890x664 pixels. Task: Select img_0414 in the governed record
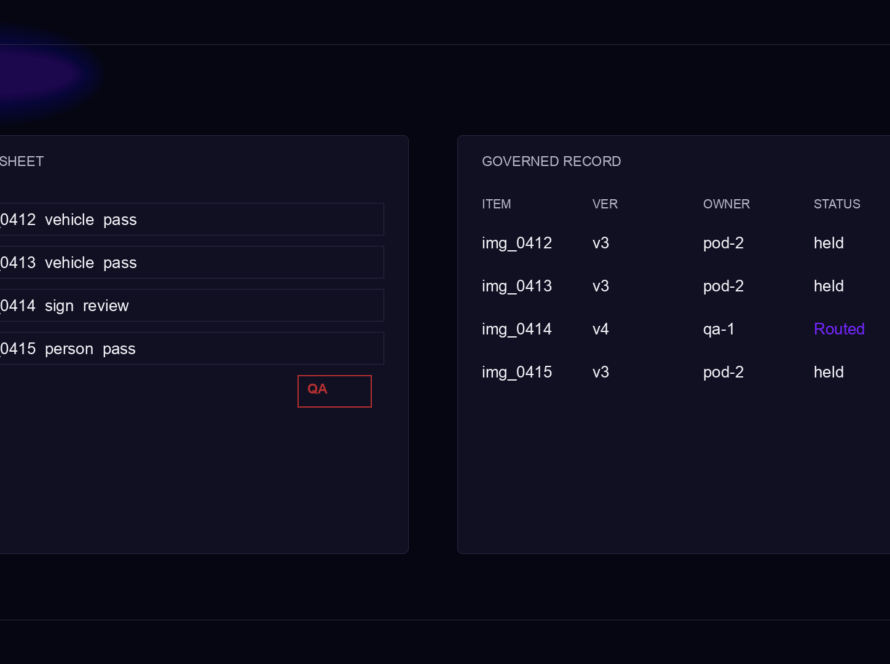517,330
